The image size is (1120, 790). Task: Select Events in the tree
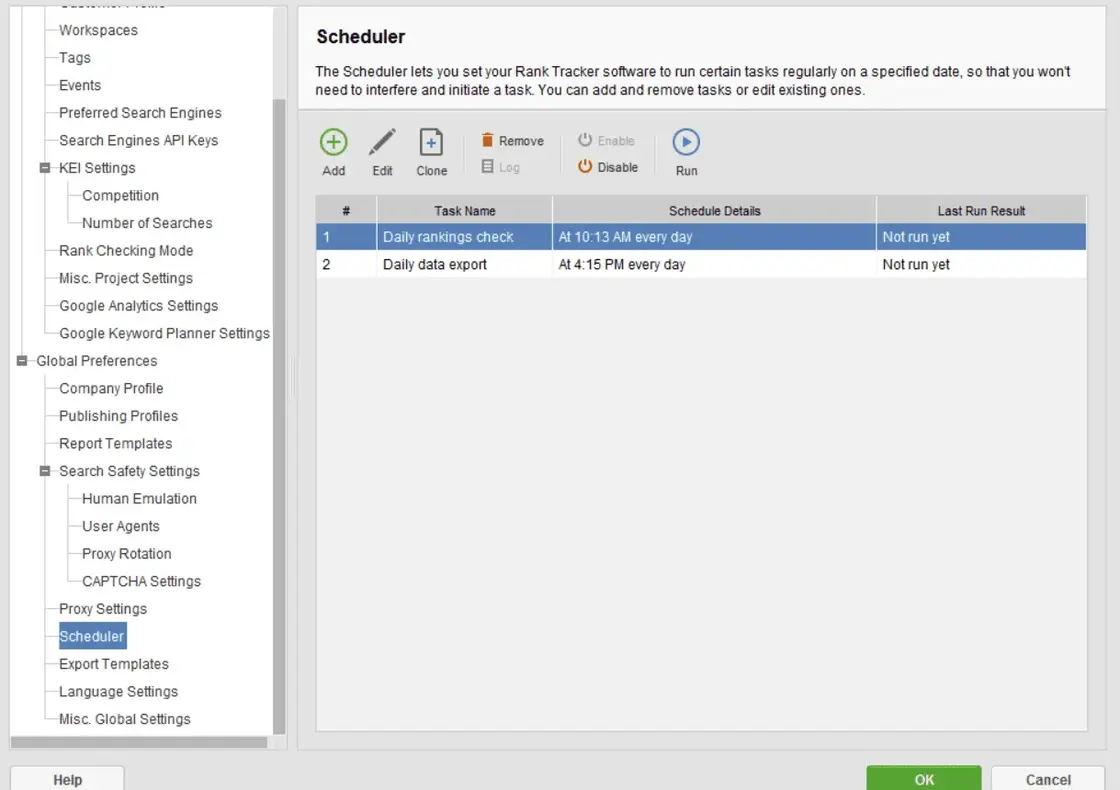(80, 85)
